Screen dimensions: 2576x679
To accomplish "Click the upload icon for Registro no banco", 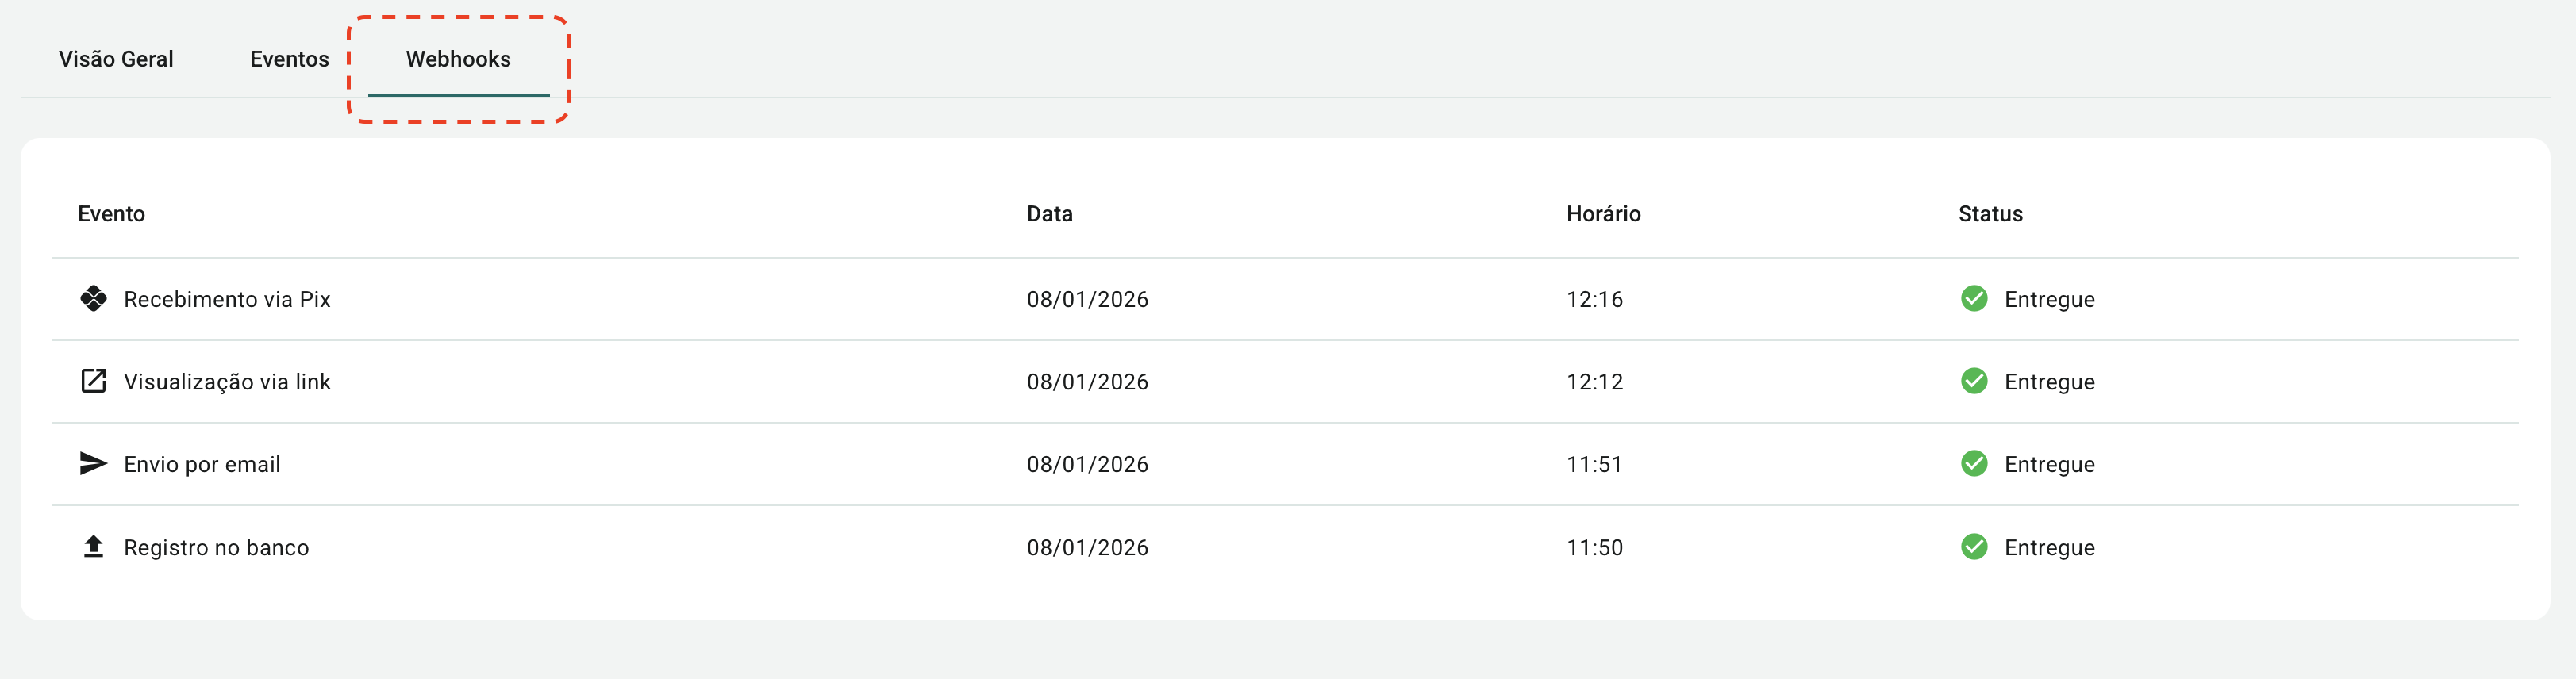I will (x=93, y=546).
